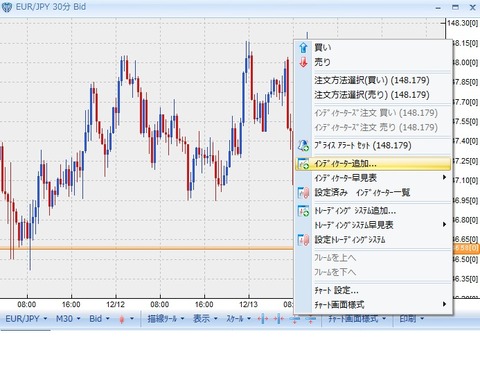Click the 12/12 date label on time axis

click(115, 304)
